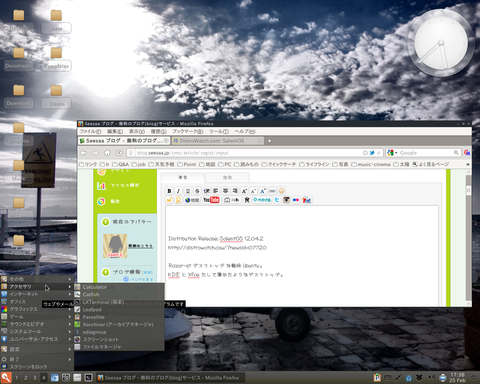The width and height of the screenshot is (480, 384).
Task: Expand the インターネット category in start menu
Action: pos(37,294)
